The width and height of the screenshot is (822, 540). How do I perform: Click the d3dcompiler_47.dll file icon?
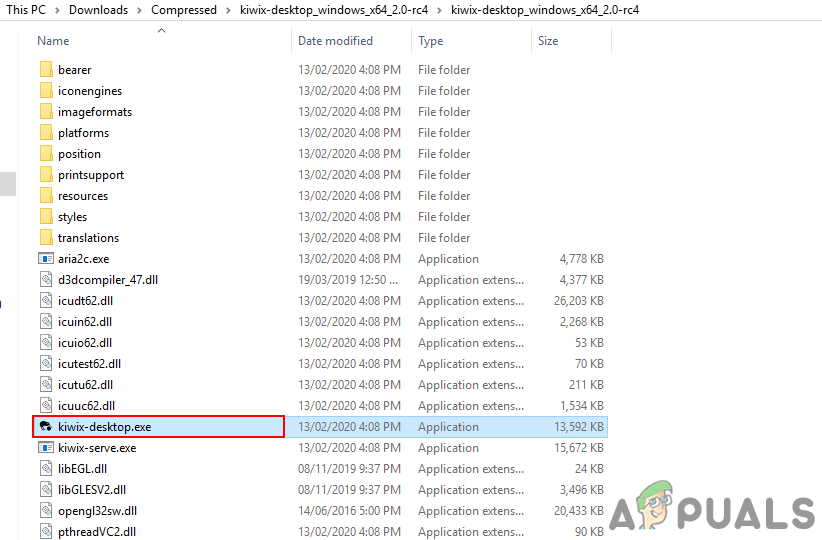click(46, 279)
